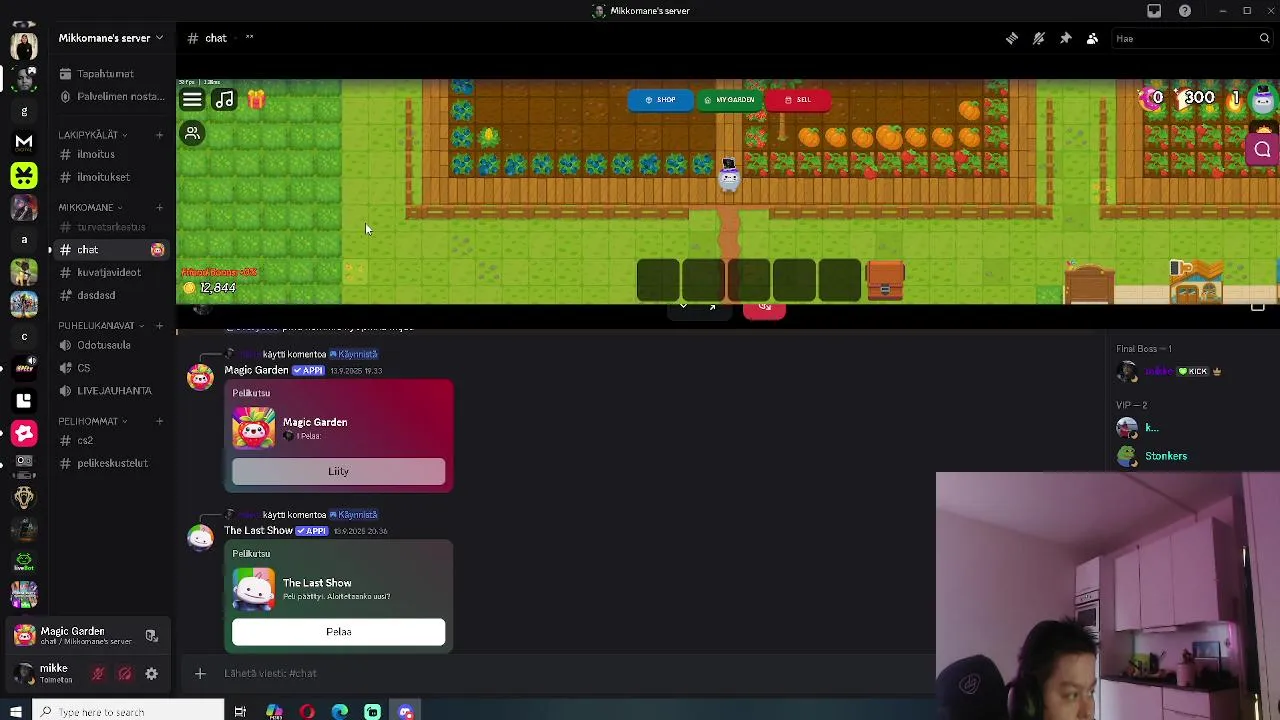Image resolution: width=1280 pixels, height=720 pixels.
Task: Click the green MY GARDEN button
Action: 729,100
